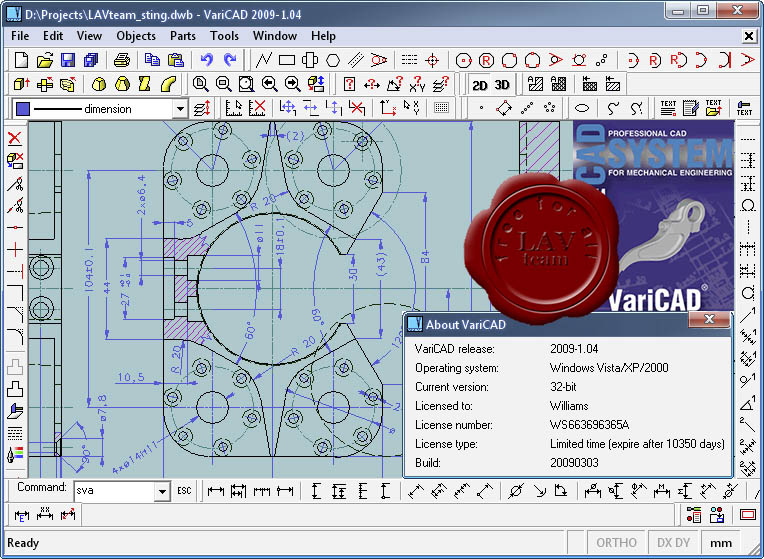The height and width of the screenshot is (559, 764).
Task: Redo with the blue forward arrow
Action: pyautogui.click(x=230, y=60)
